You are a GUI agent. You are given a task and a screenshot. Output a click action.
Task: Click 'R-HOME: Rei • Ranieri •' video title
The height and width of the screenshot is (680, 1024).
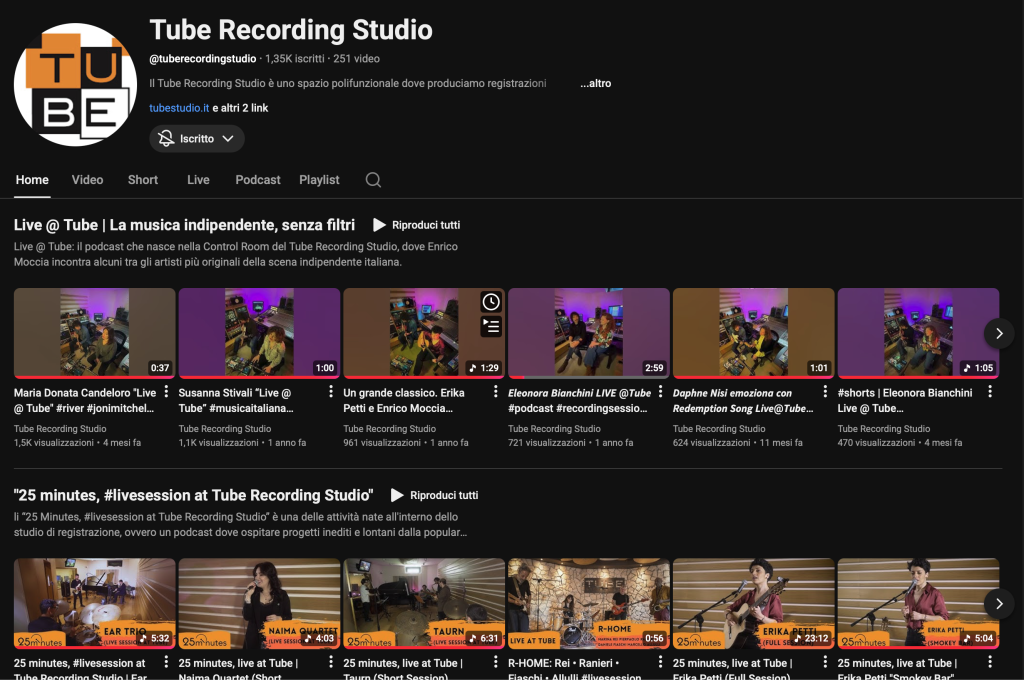coord(575,670)
